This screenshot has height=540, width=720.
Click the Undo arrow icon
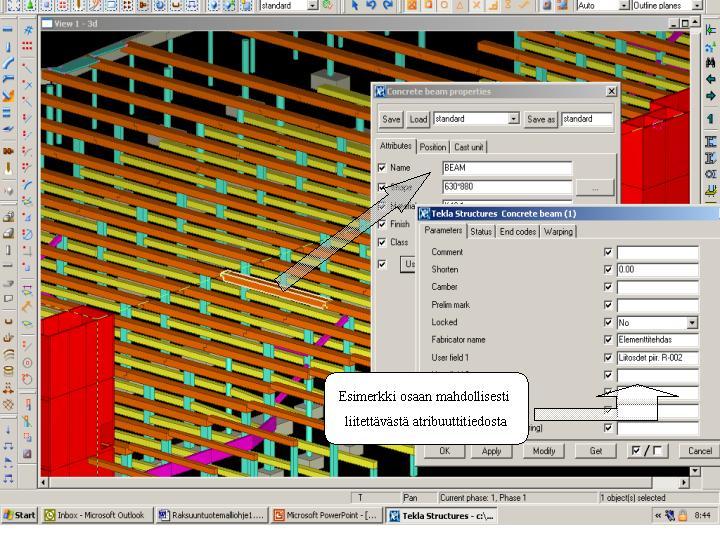click(x=371, y=5)
